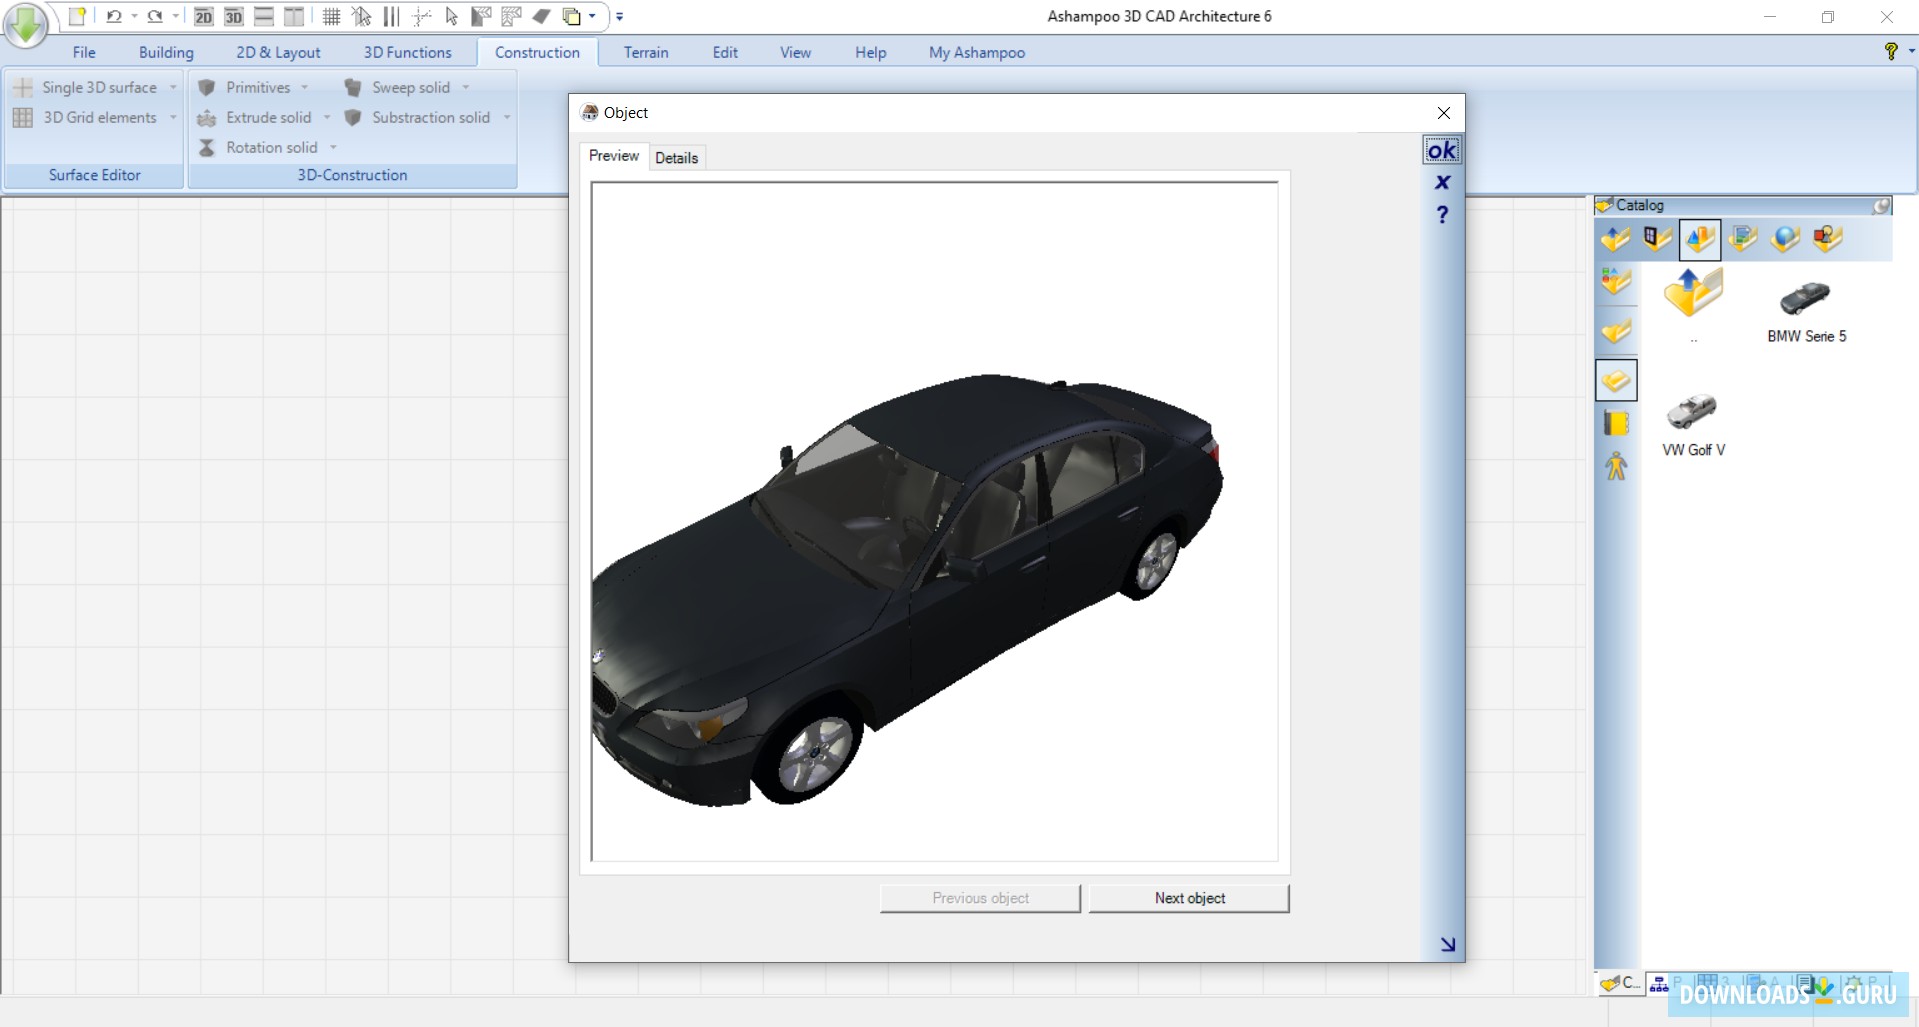This screenshot has width=1919, height=1027.
Task: Toggle the grid display icon
Action: [x=331, y=16]
